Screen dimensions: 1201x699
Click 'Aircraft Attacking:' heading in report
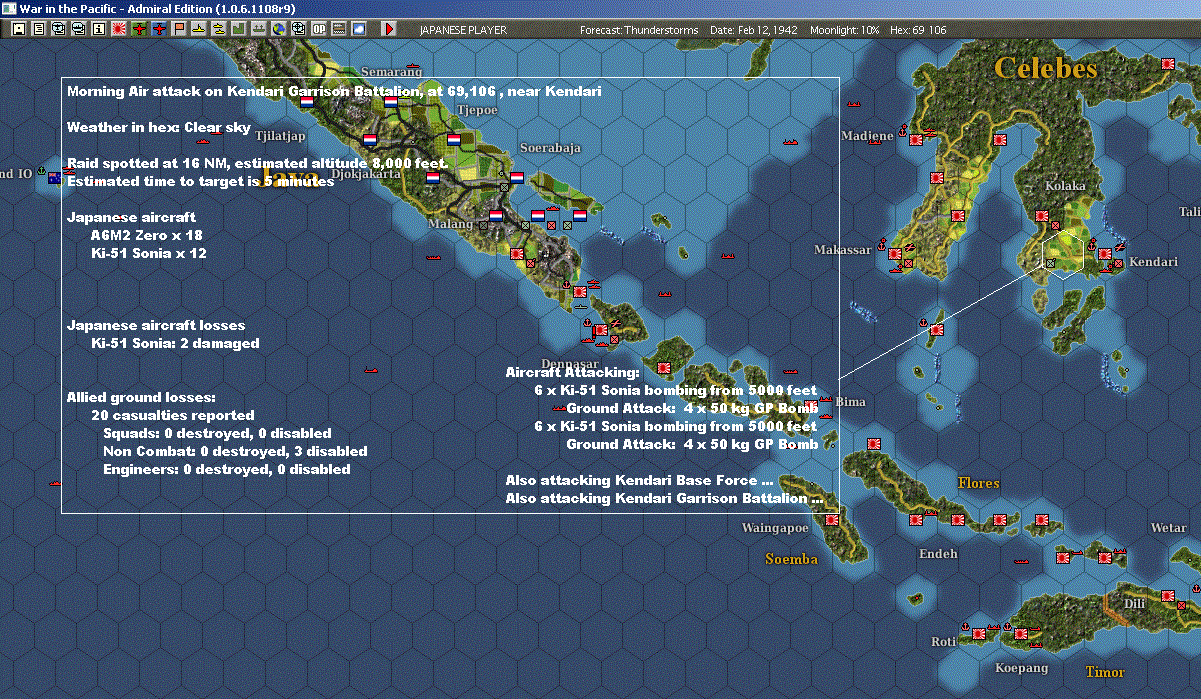(x=572, y=372)
